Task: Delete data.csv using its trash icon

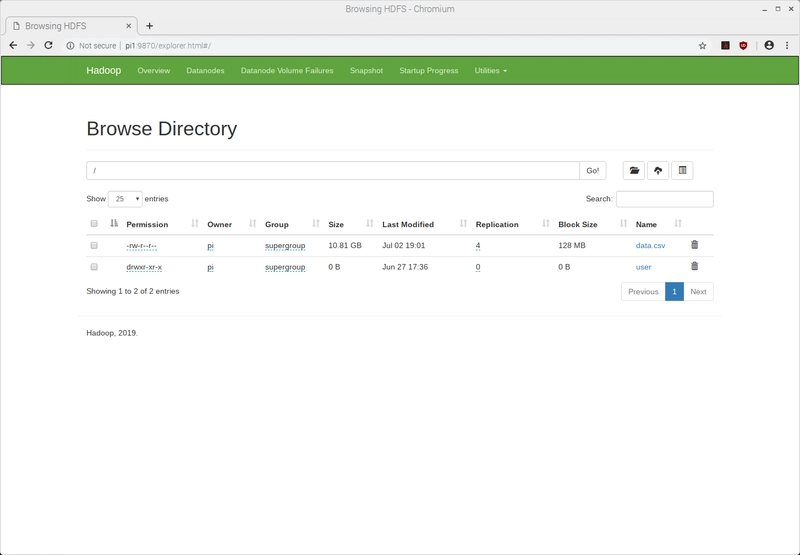Action: (694, 245)
